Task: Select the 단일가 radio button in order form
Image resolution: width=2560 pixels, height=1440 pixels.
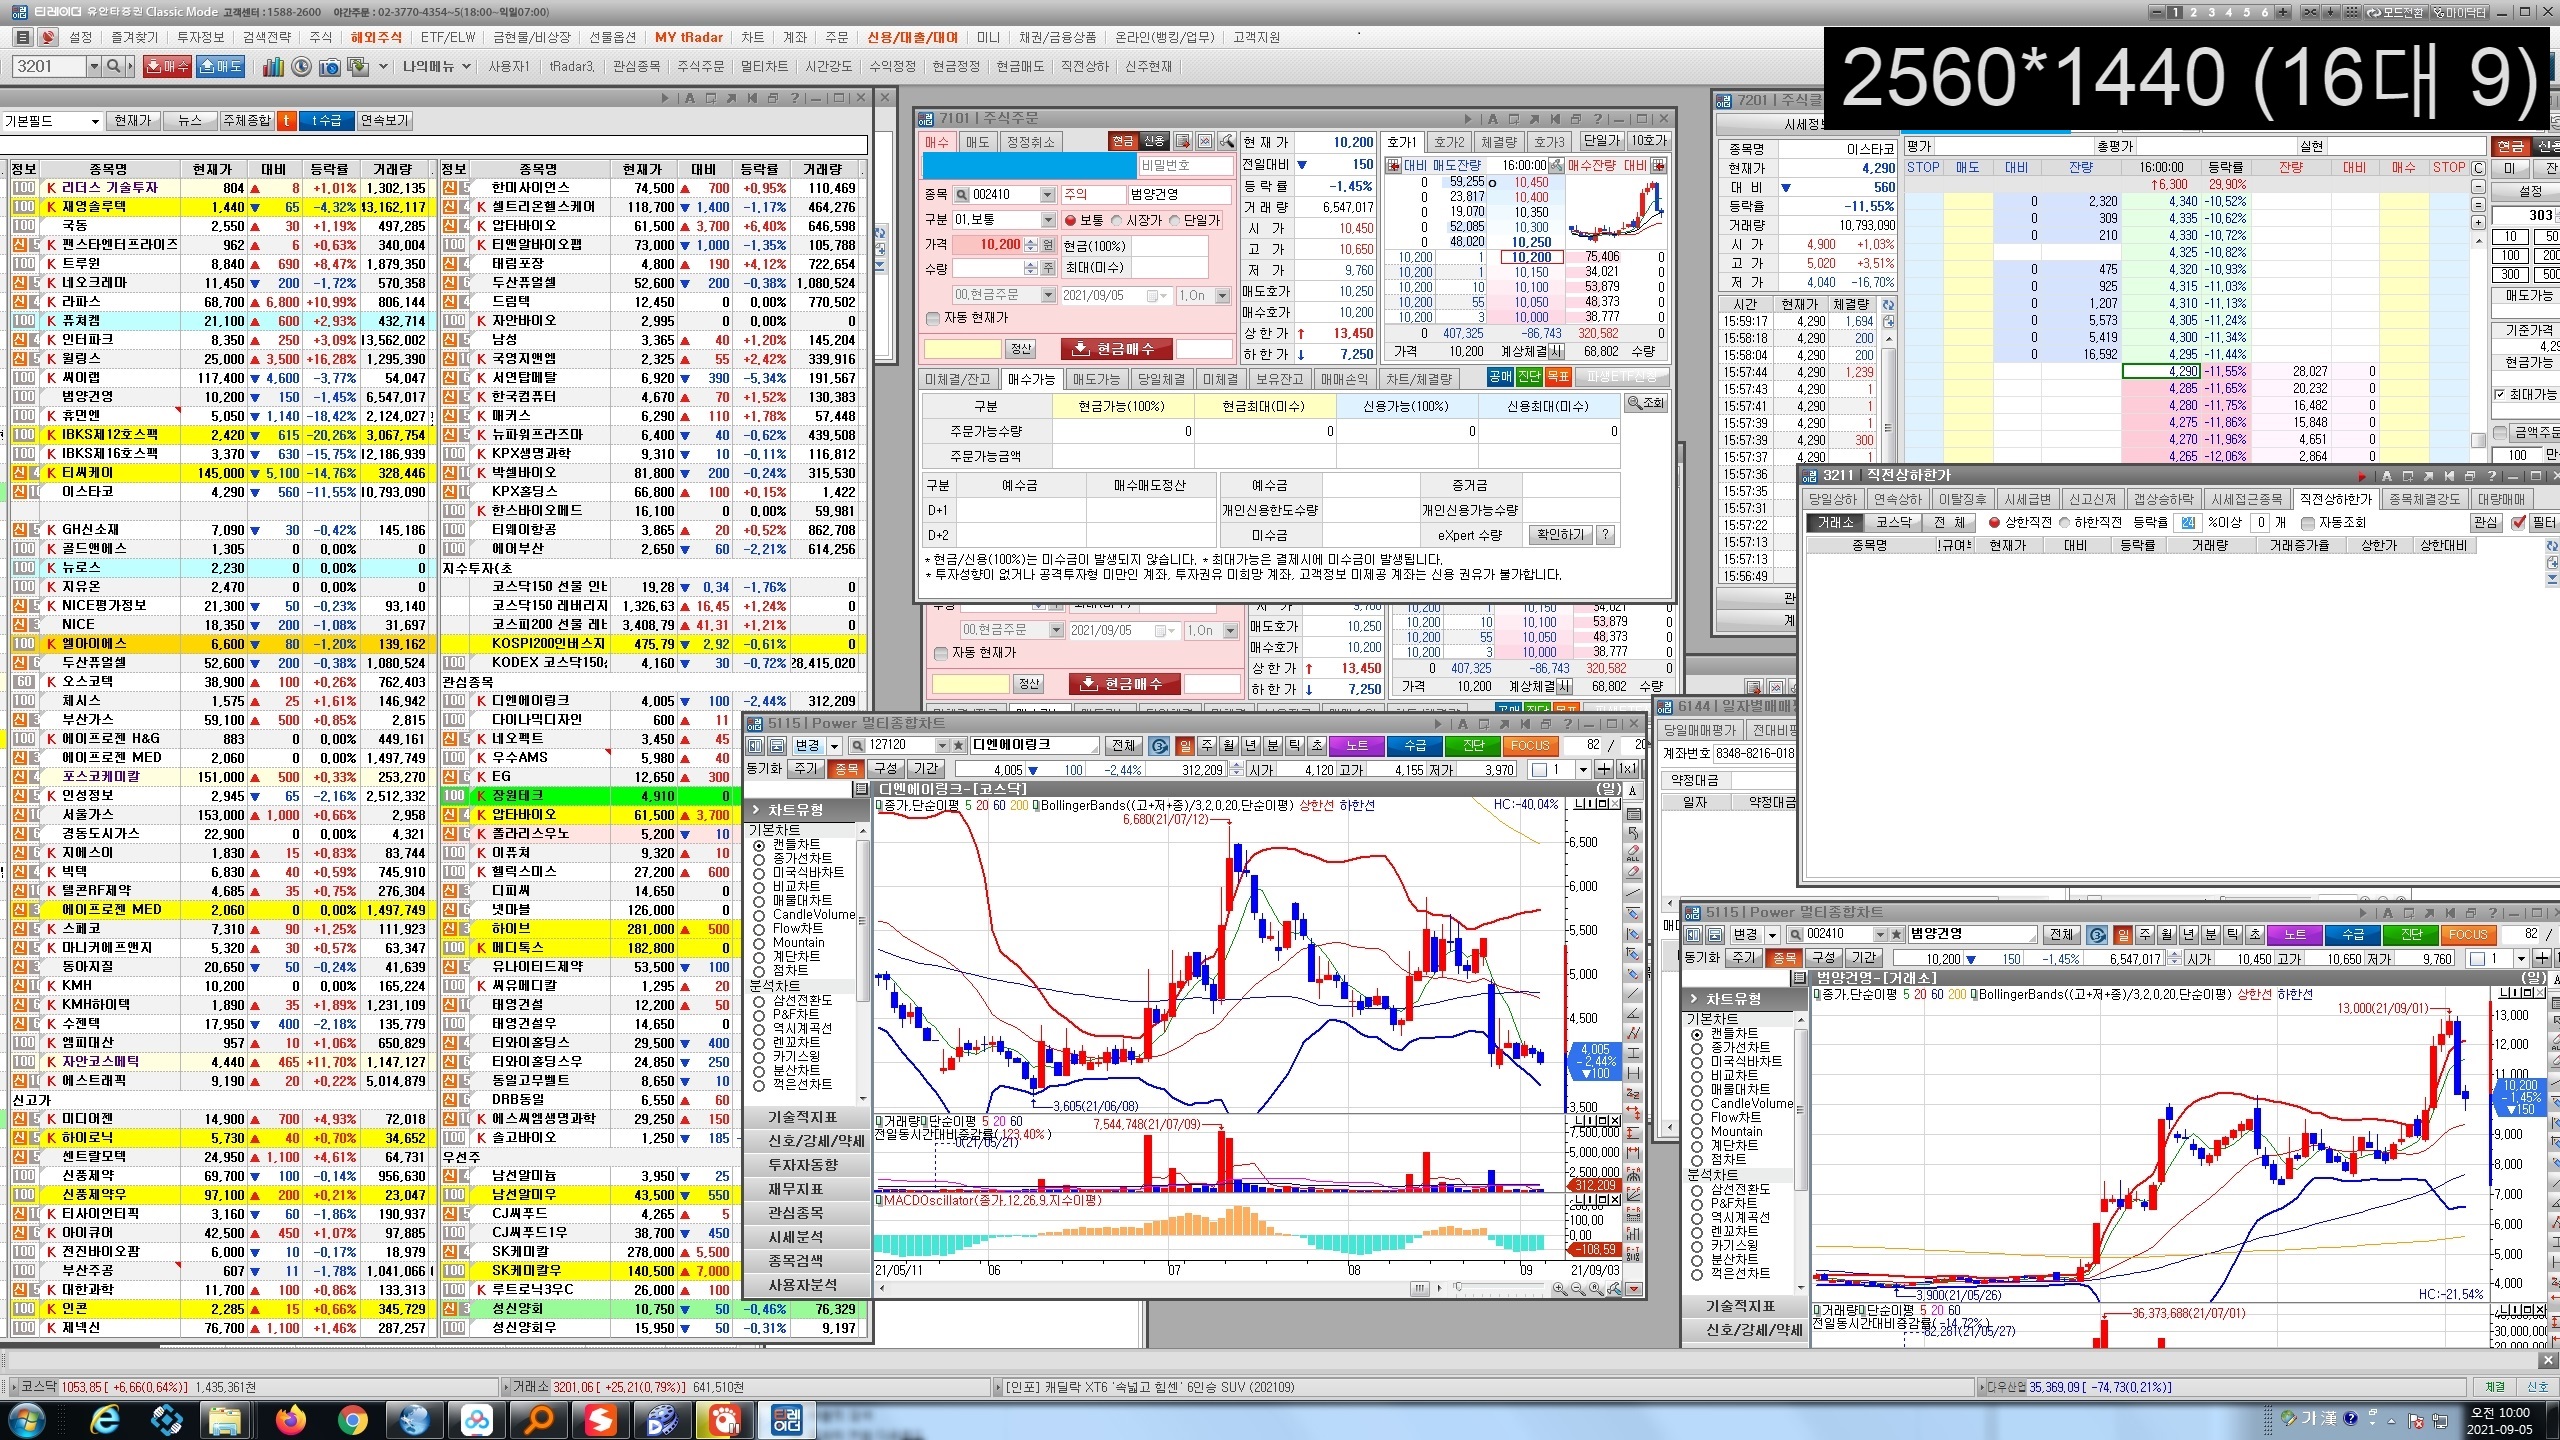Action: (x=1174, y=221)
